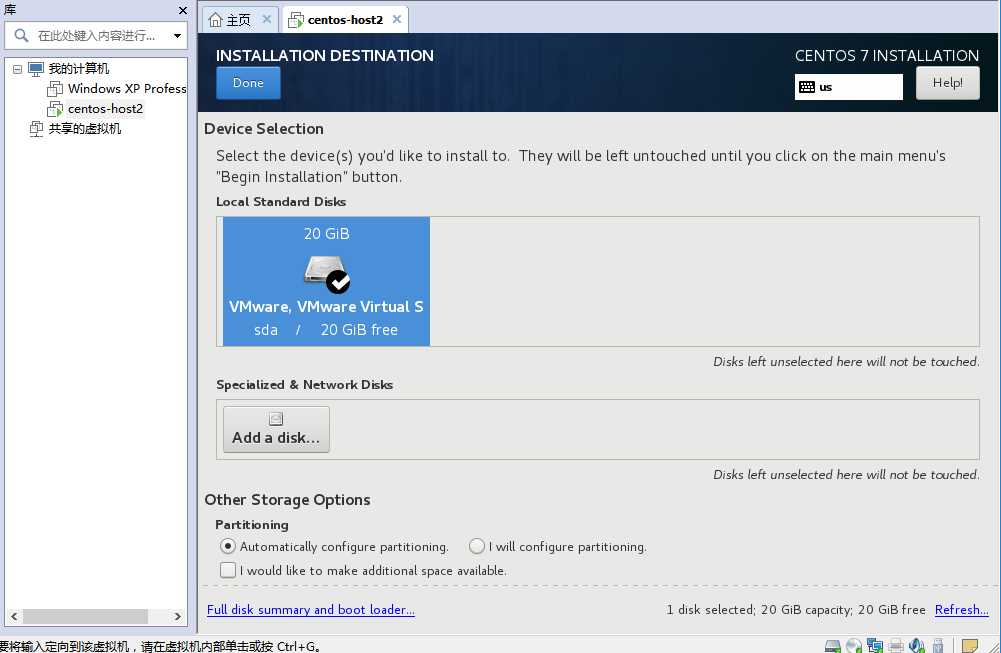Click the us keyboard layout indicator
This screenshot has height=653, width=1001.
pyautogui.click(x=848, y=87)
